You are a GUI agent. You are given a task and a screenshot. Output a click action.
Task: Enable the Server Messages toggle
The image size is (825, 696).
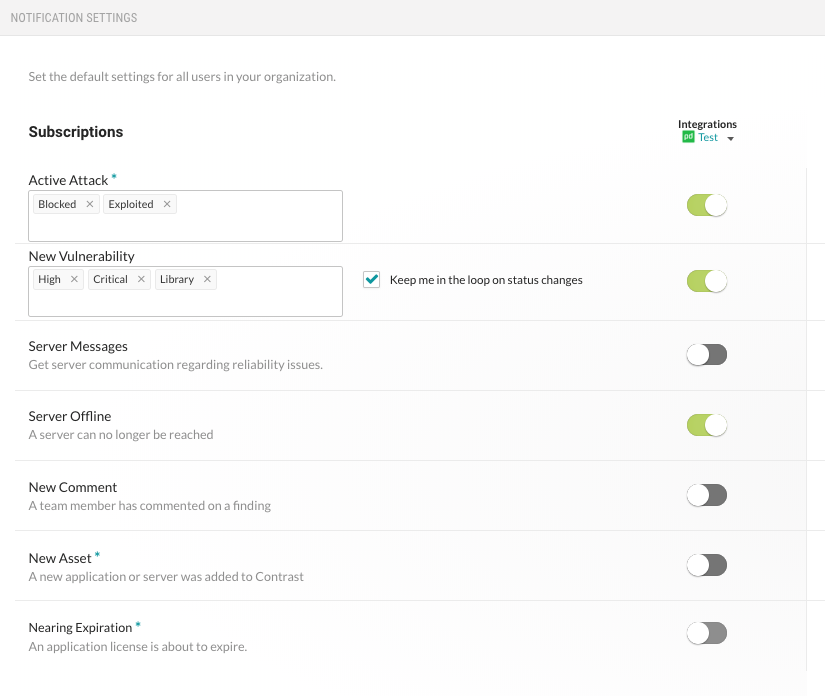[x=706, y=355]
